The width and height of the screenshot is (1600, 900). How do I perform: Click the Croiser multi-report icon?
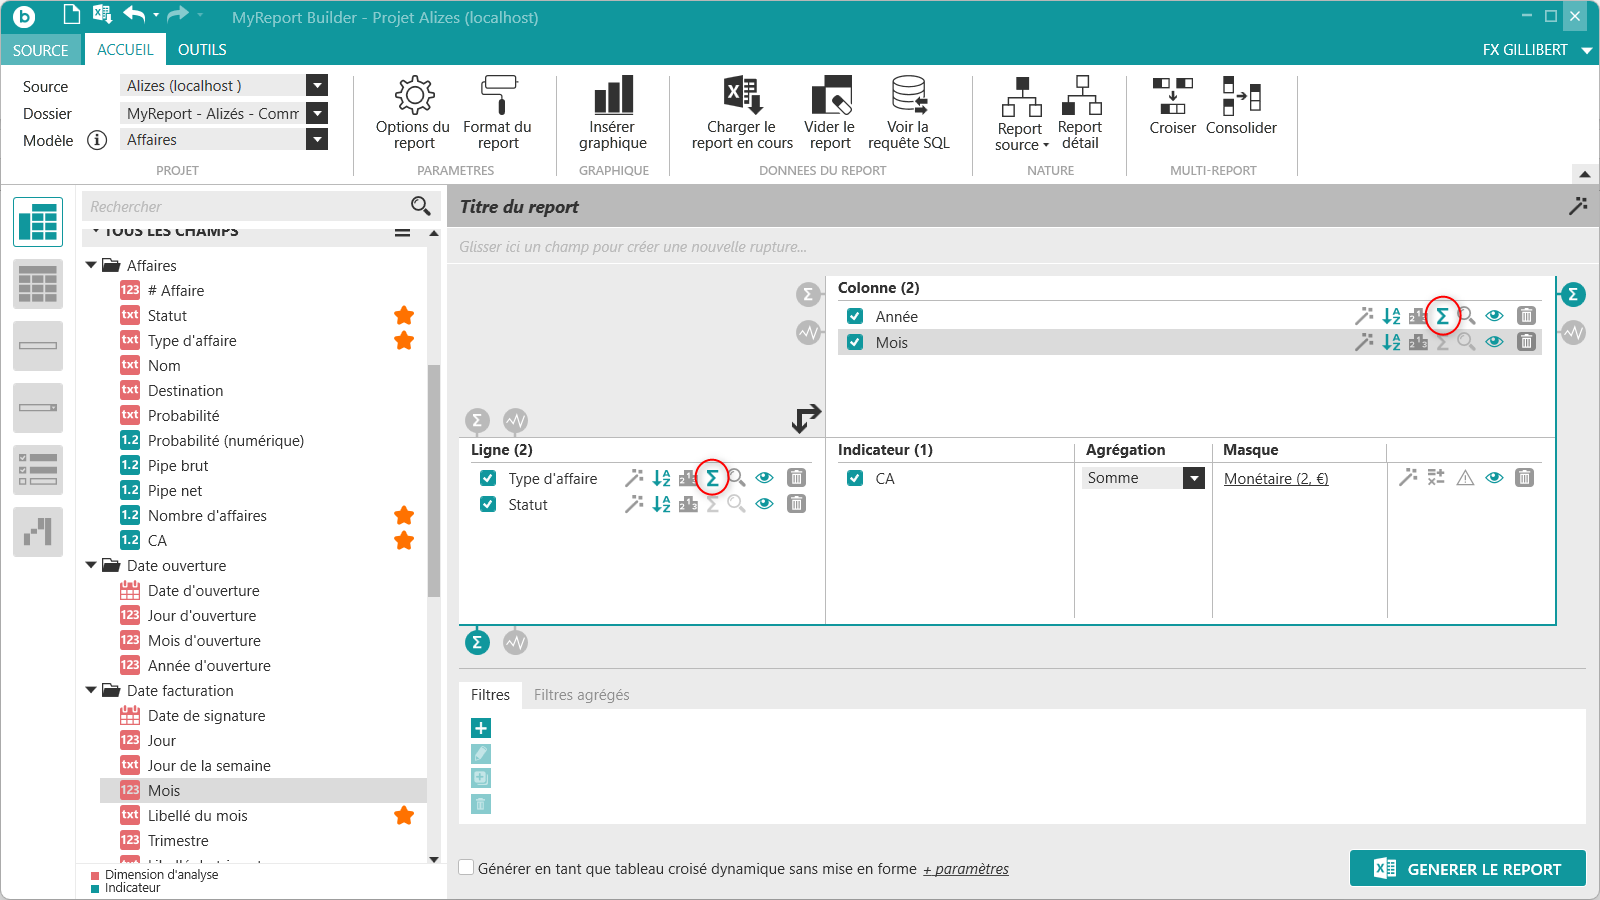[1173, 96]
